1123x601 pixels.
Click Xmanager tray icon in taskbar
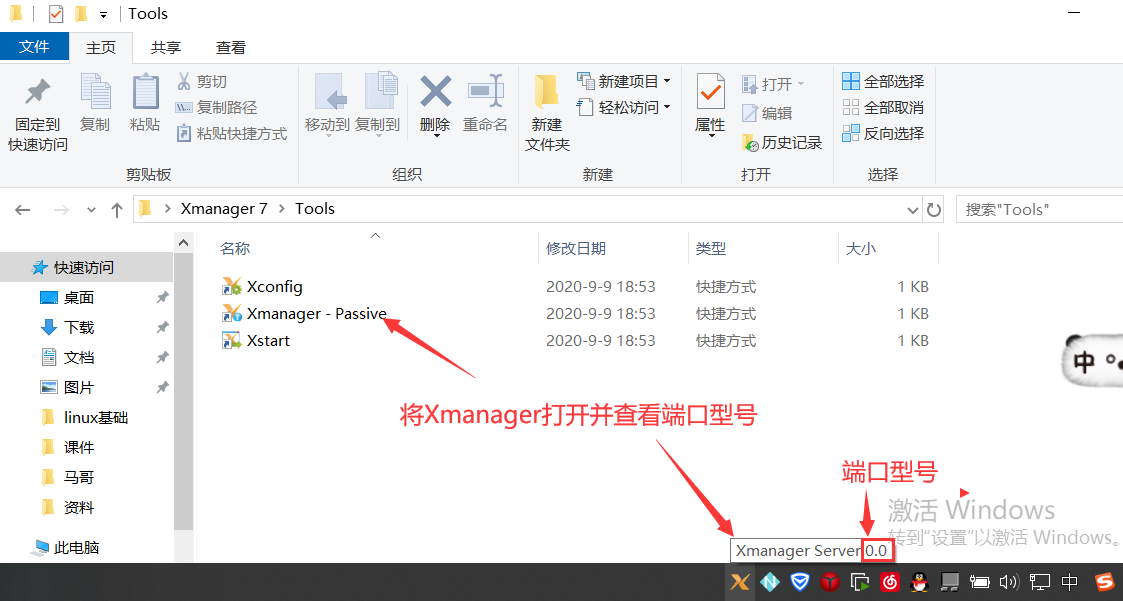click(x=740, y=582)
